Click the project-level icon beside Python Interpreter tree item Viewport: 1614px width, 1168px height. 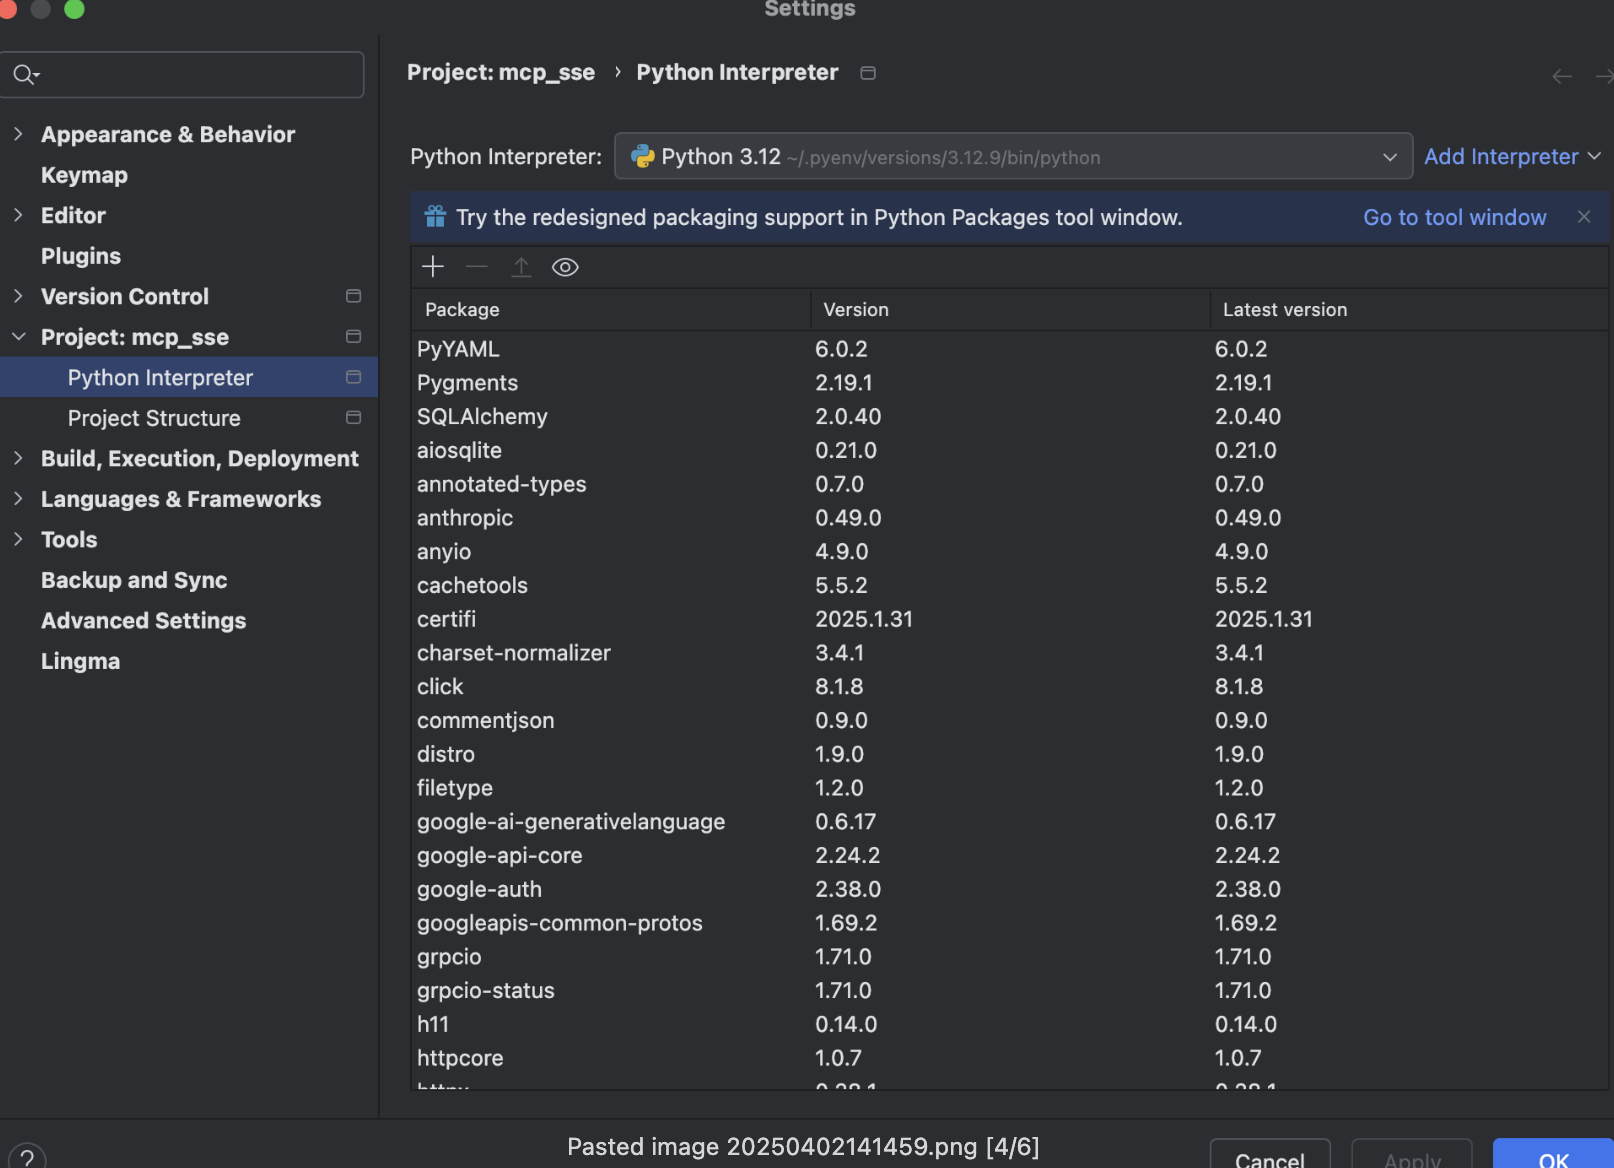click(353, 377)
